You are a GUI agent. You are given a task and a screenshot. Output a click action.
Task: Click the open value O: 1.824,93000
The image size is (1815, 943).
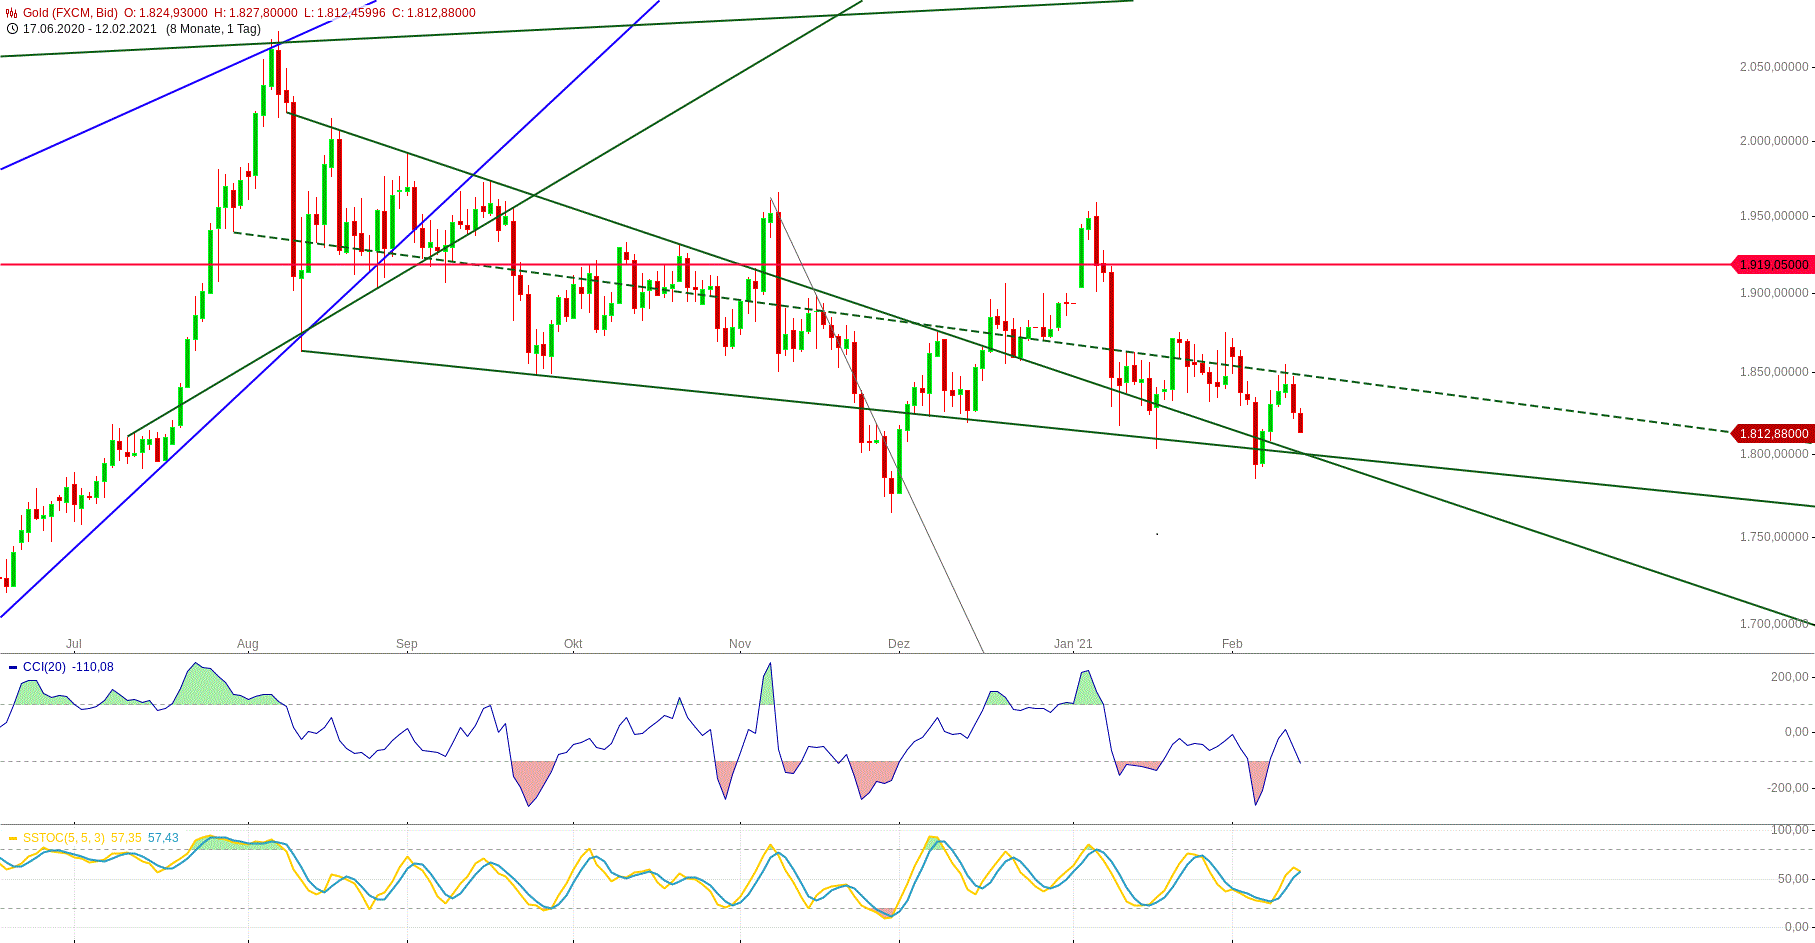click(x=166, y=13)
